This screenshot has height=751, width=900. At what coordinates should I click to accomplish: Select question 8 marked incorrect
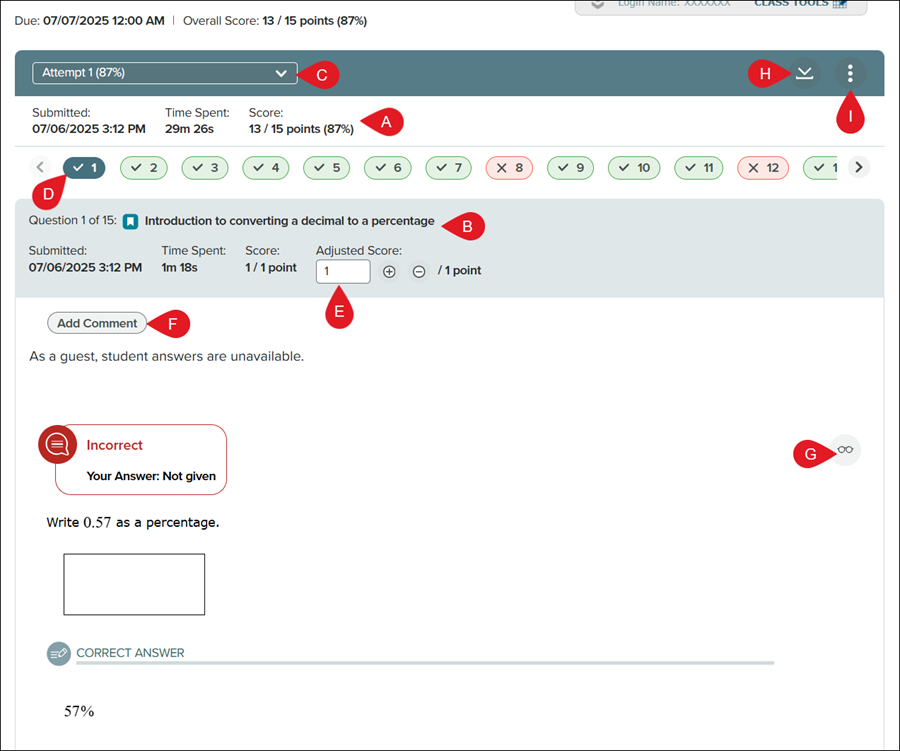[x=510, y=168]
